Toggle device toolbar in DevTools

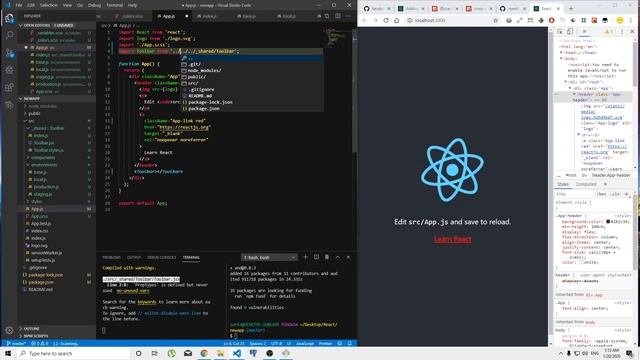[x=570, y=31]
